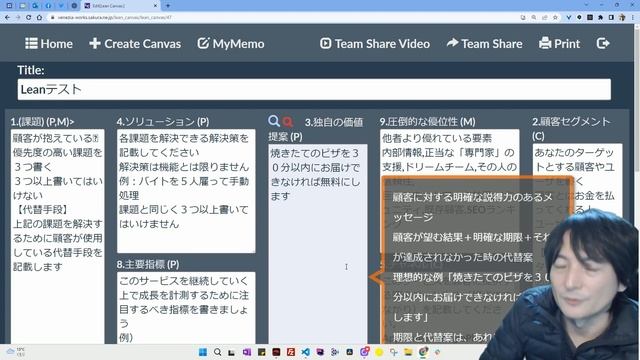
Task: Click the Team Share link
Action: [x=484, y=44]
